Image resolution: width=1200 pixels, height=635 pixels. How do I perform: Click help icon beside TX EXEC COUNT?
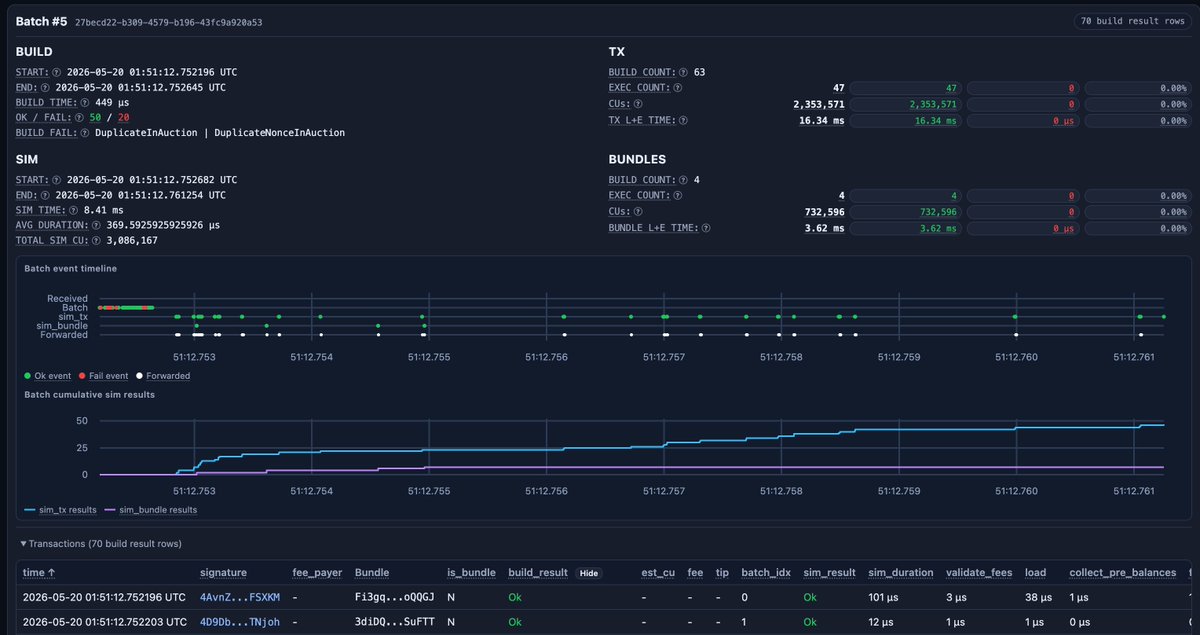click(x=679, y=88)
